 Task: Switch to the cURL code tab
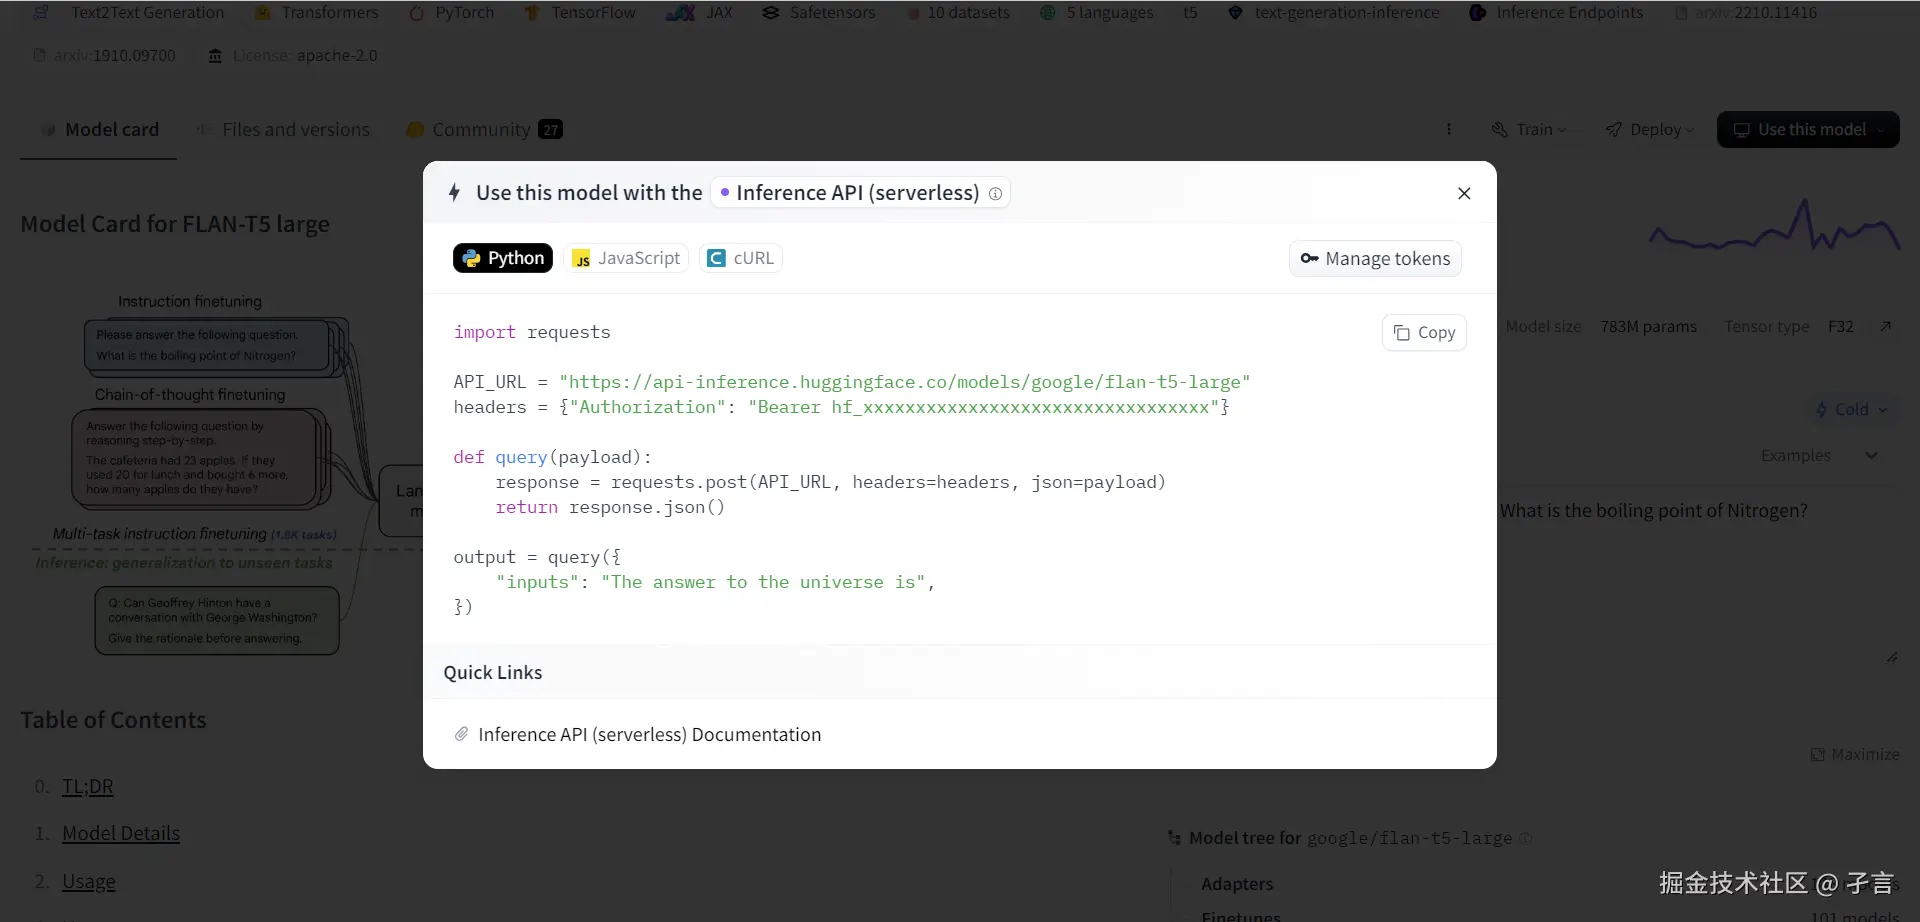click(x=741, y=258)
